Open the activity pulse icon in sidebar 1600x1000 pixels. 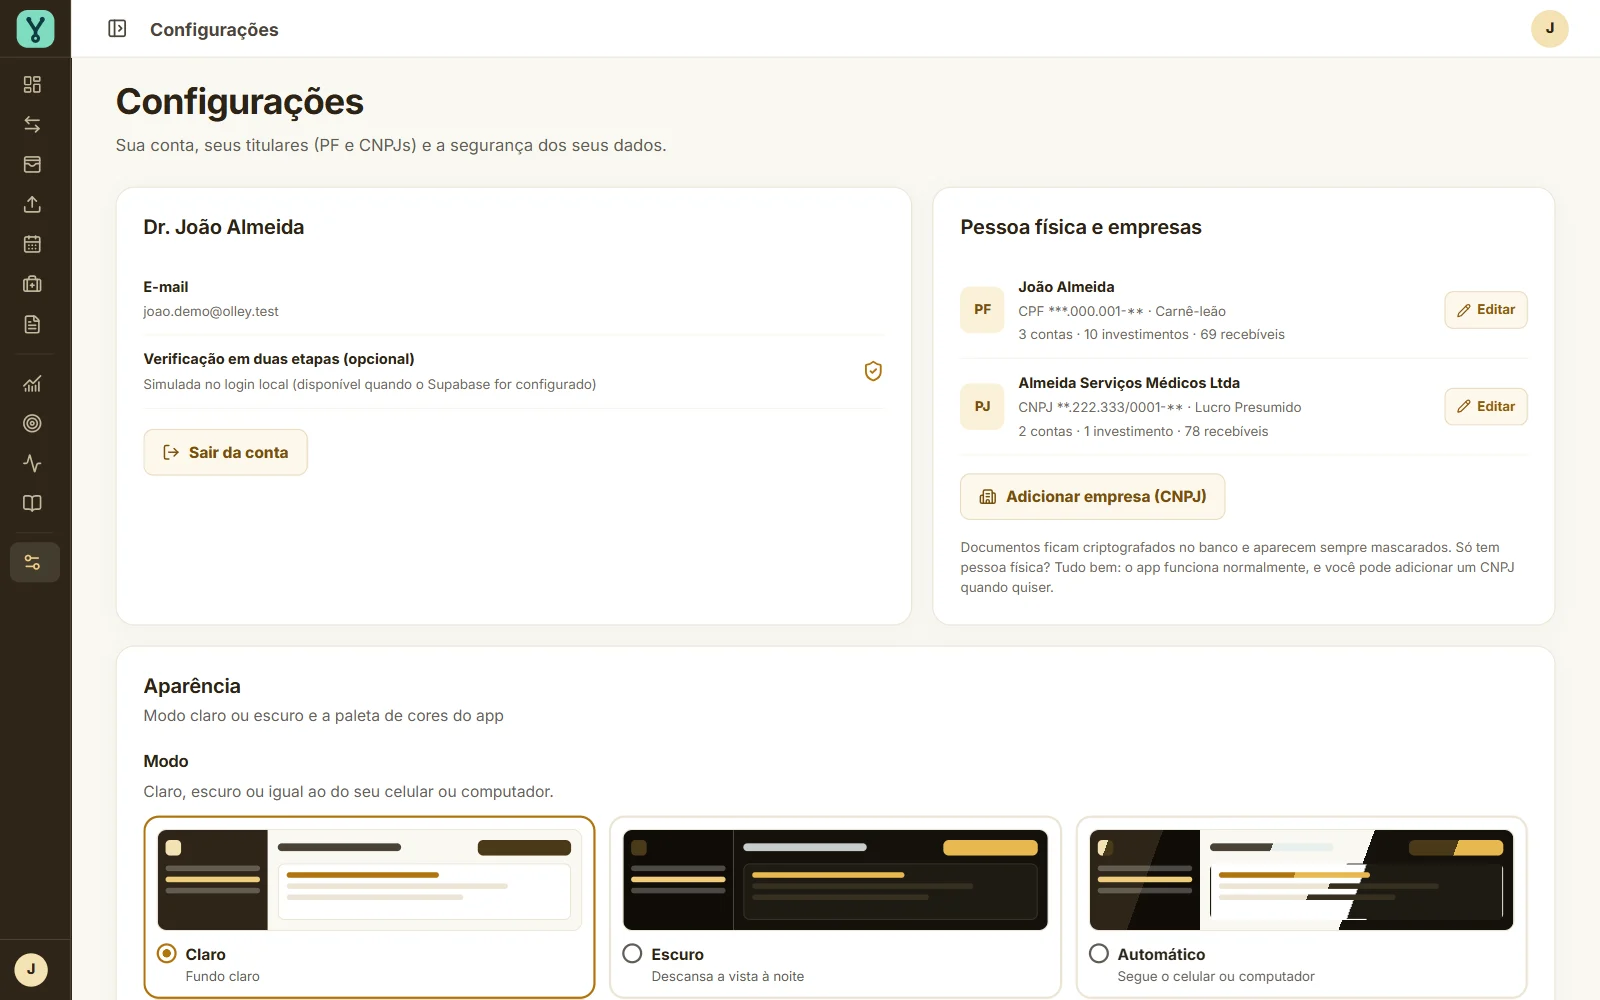tap(32, 463)
